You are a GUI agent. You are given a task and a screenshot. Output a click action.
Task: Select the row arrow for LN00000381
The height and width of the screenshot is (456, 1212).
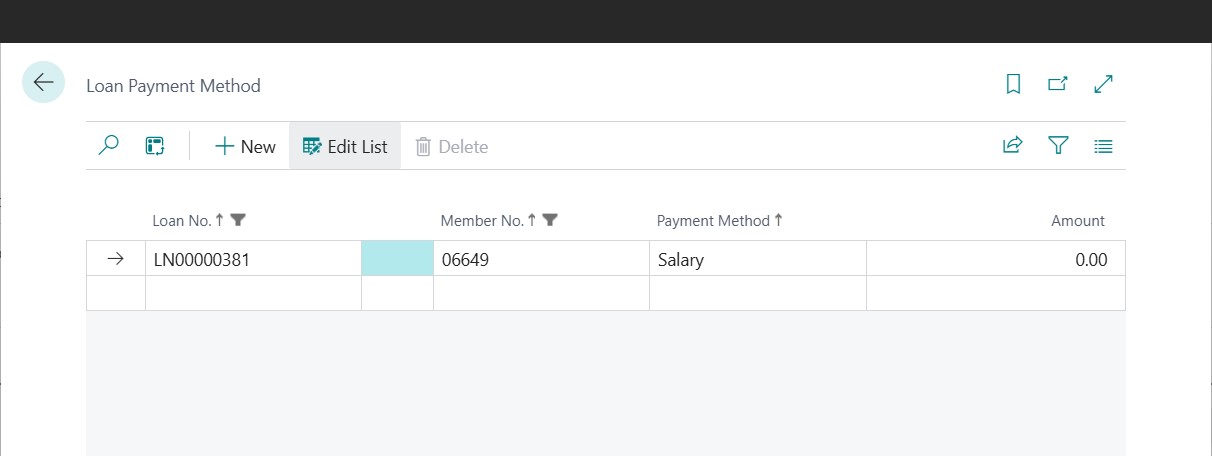click(x=116, y=259)
